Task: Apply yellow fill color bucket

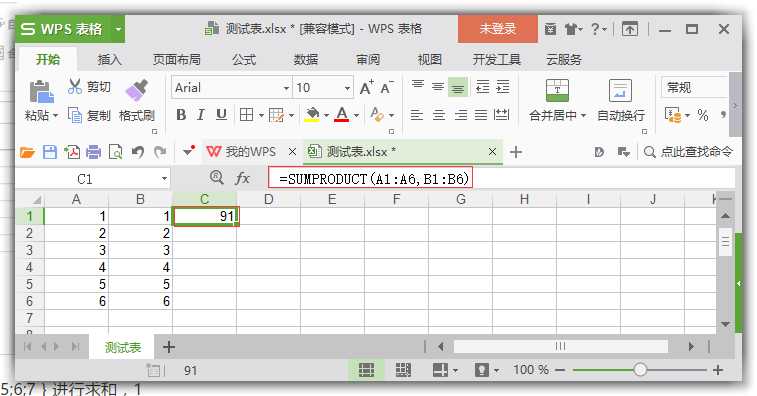Action: point(312,115)
